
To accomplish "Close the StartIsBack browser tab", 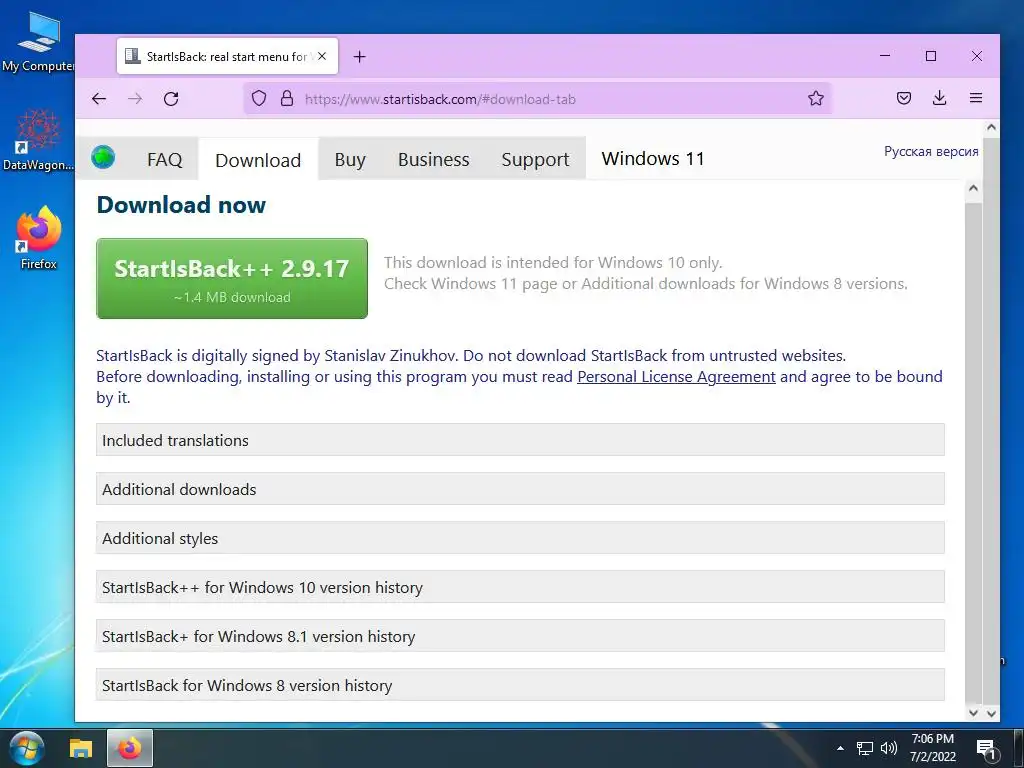I will pyautogui.click(x=322, y=56).
